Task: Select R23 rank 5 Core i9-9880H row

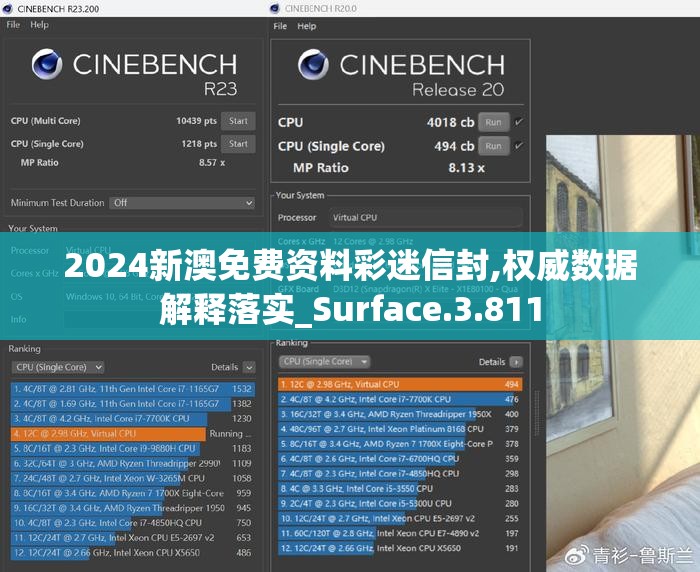Action: point(133,448)
